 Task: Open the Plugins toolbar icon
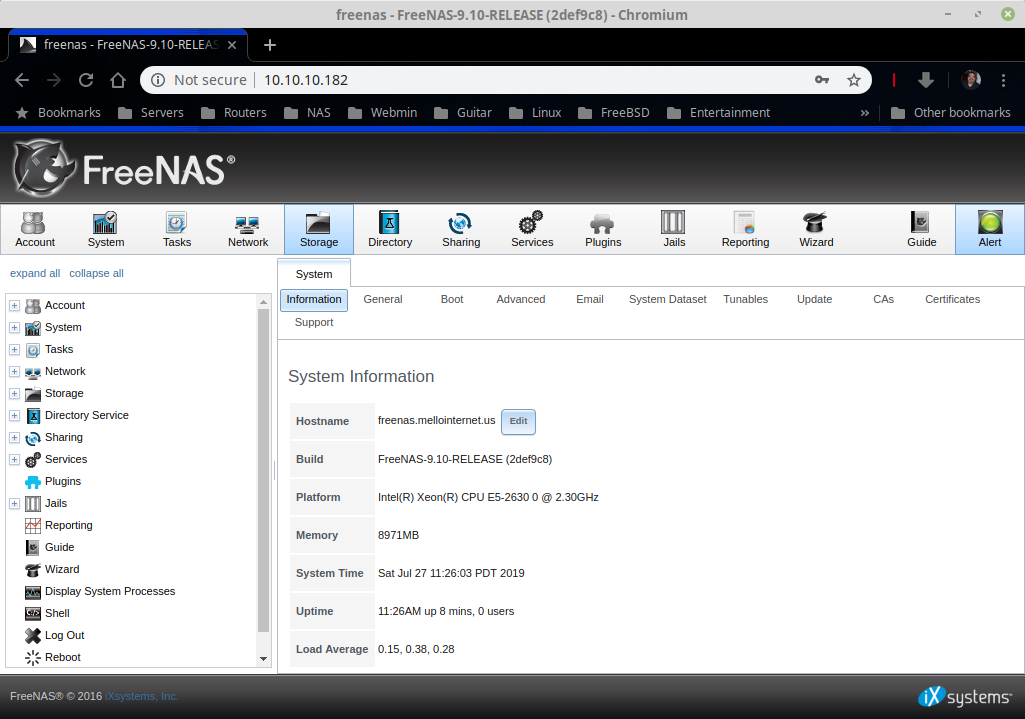tap(603, 229)
